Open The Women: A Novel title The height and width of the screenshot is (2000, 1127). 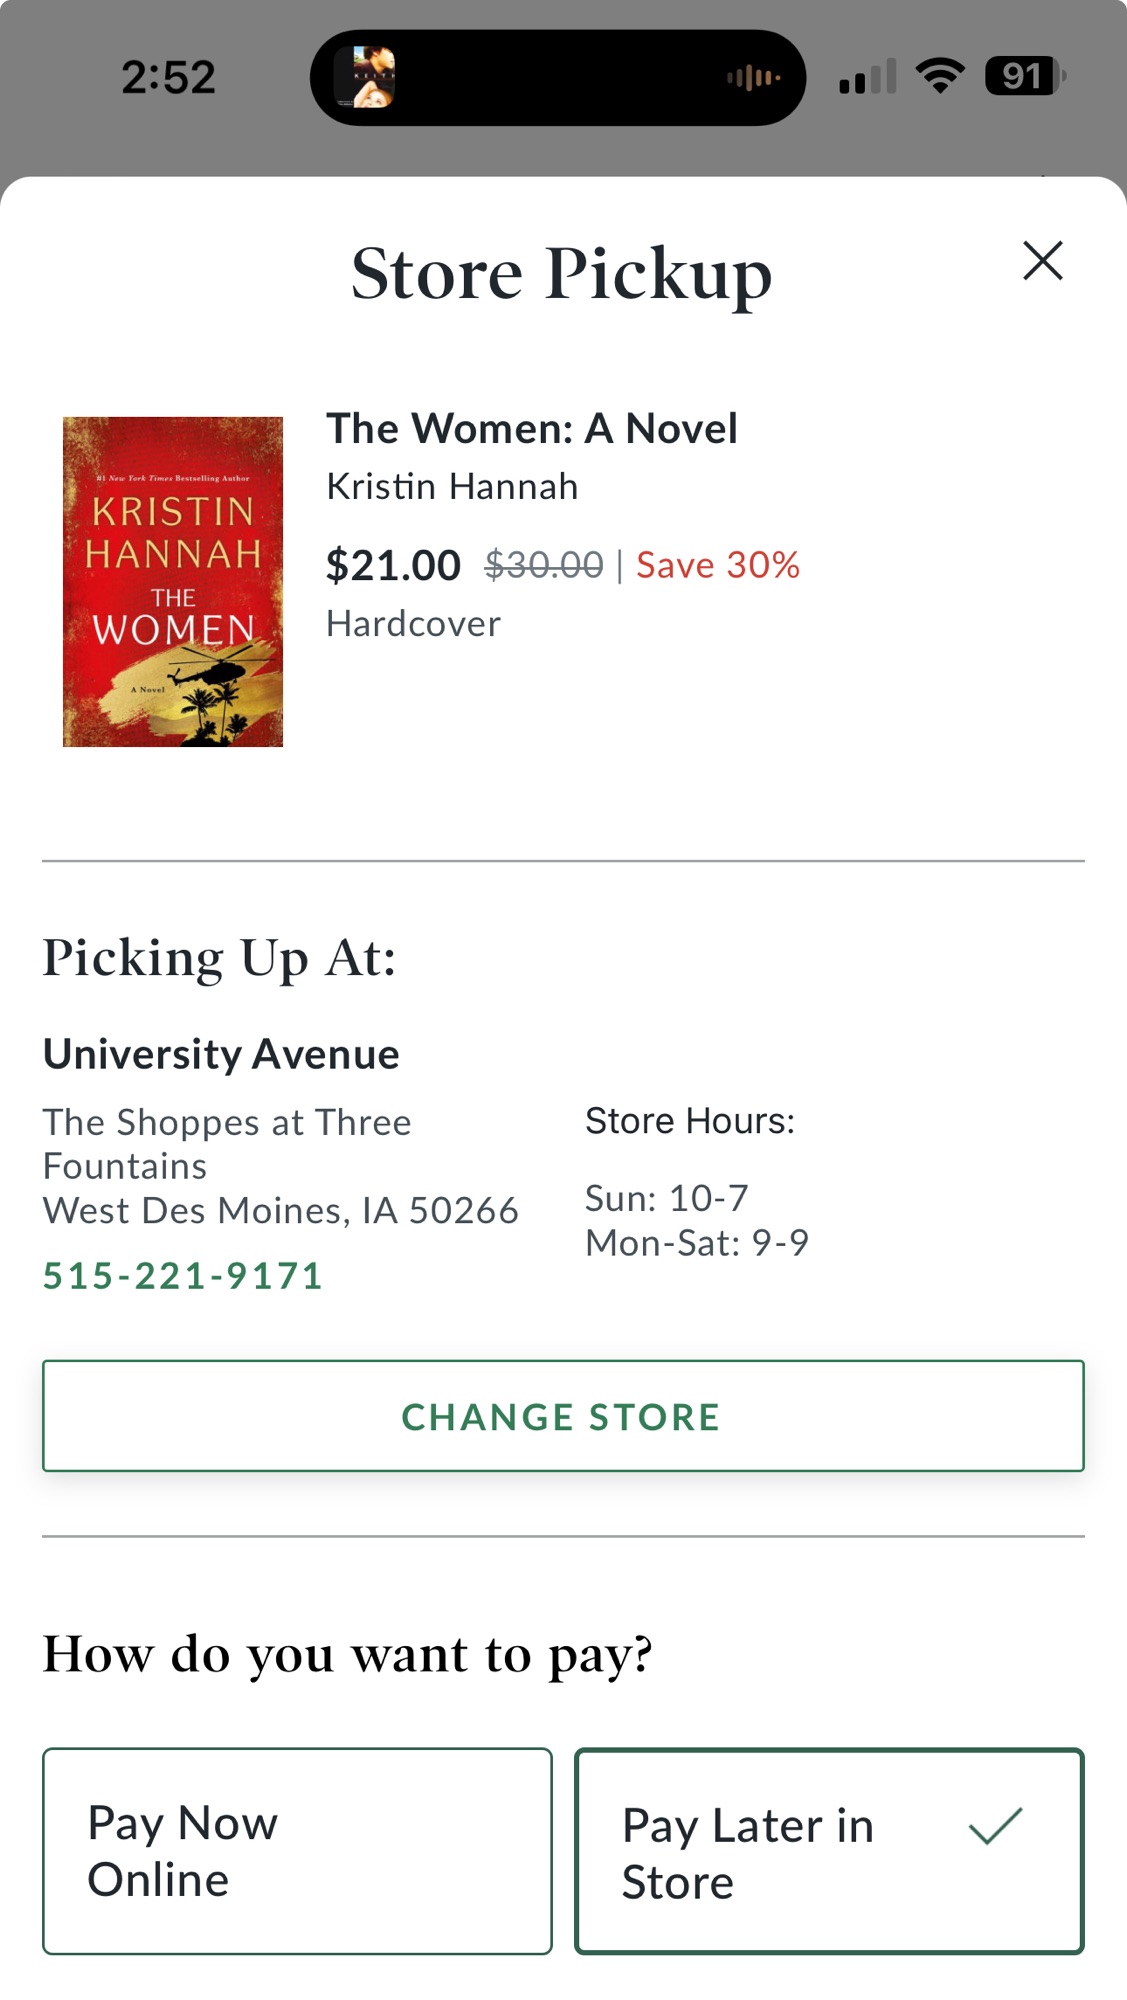click(532, 429)
